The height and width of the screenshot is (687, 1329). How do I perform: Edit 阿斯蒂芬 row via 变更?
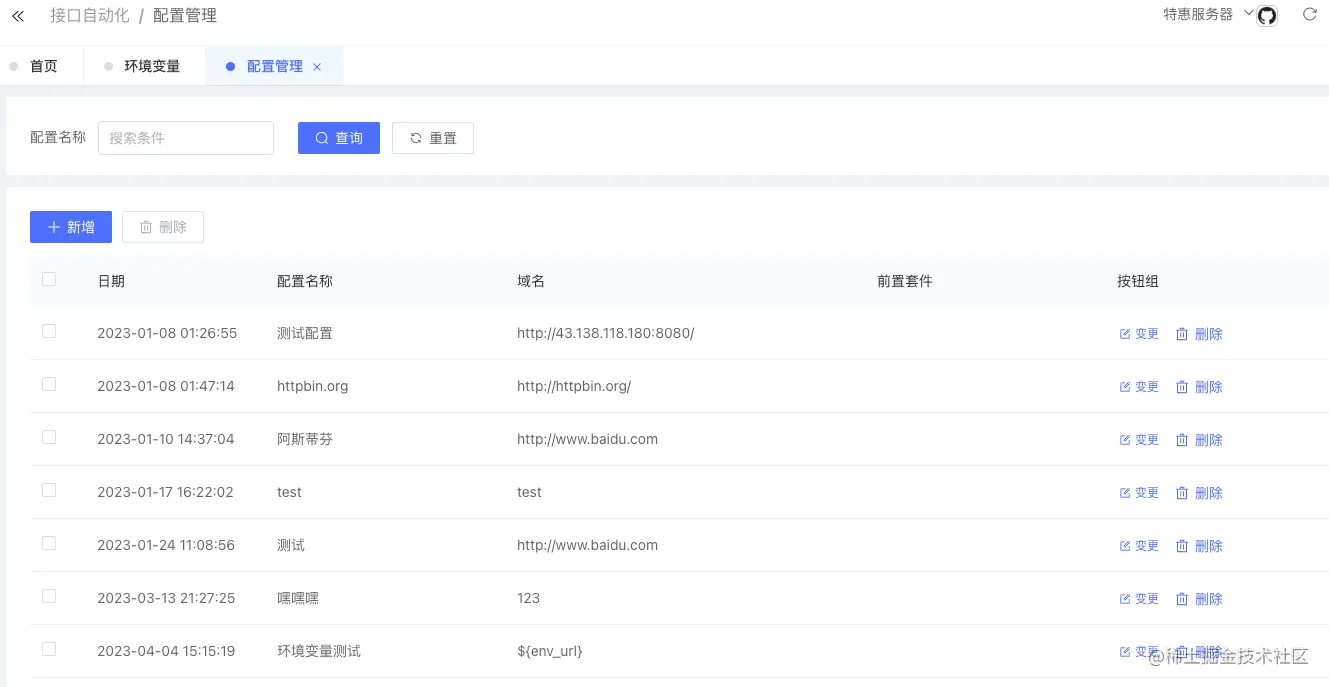tap(1139, 440)
